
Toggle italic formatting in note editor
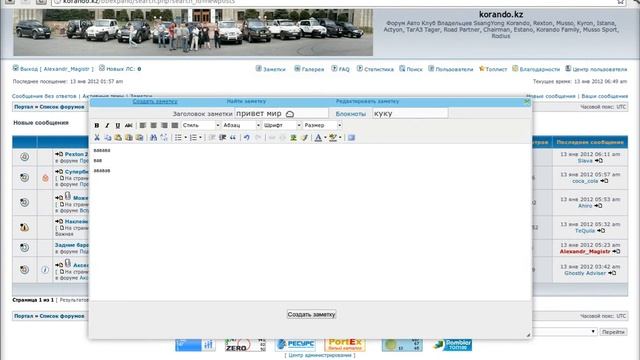pyautogui.click(x=107, y=125)
